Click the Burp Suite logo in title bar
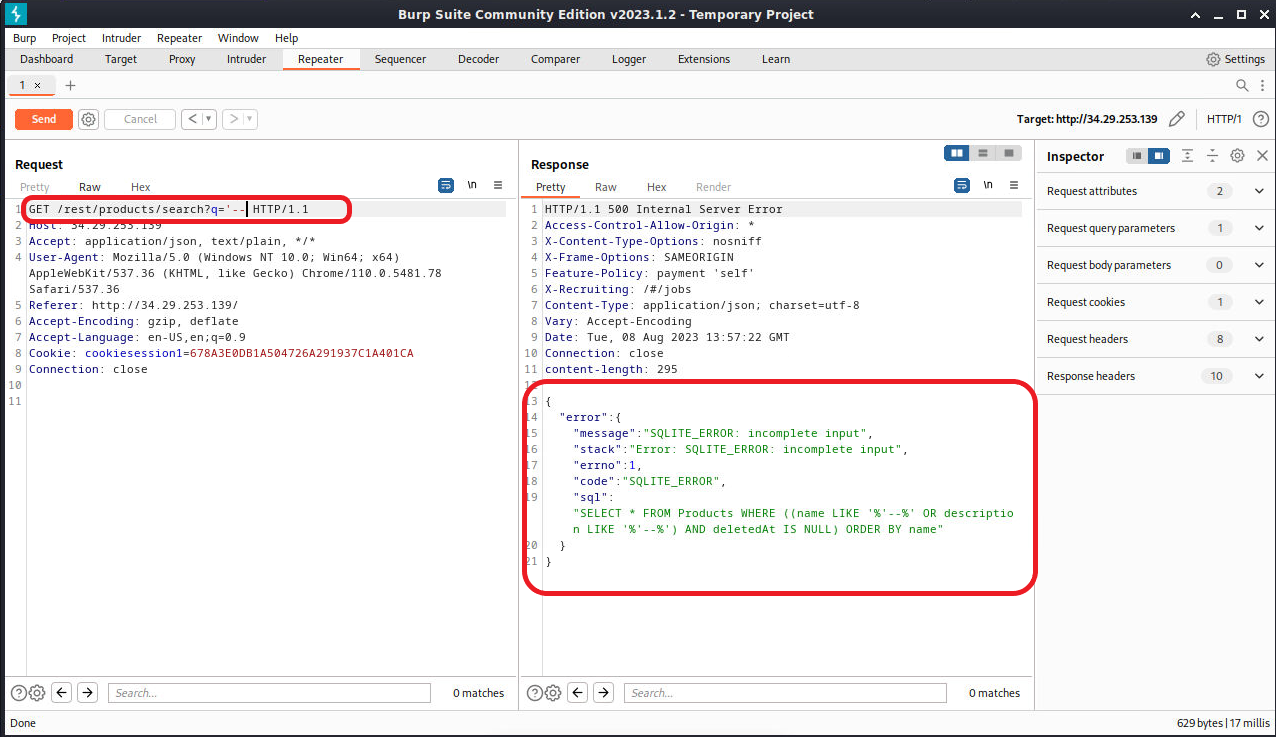The height and width of the screenshot is (737, 1276). (16, 14)
